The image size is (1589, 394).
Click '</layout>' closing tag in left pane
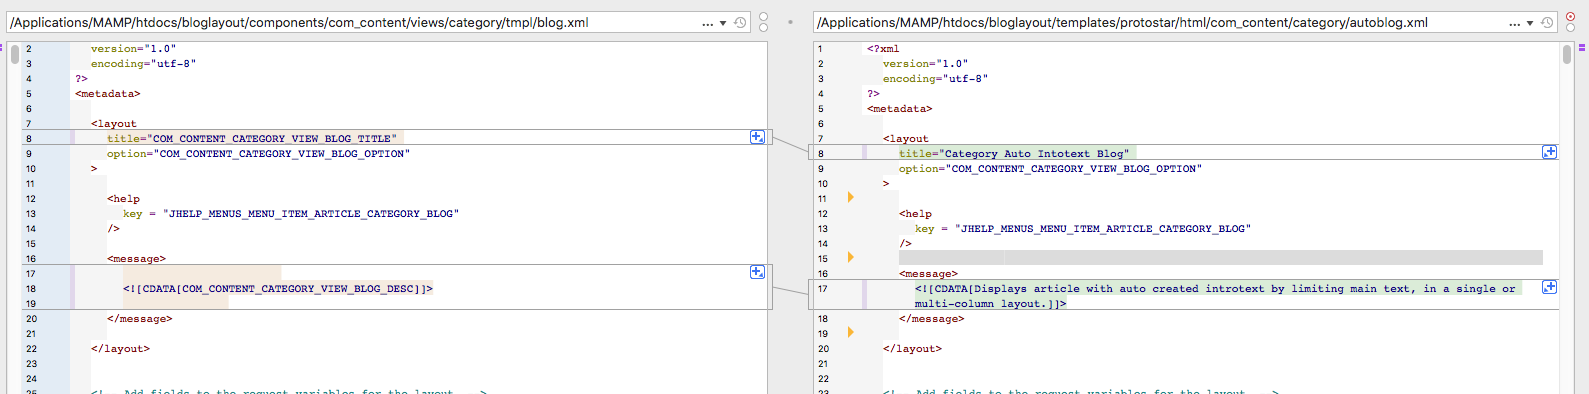tap(121, 348)
